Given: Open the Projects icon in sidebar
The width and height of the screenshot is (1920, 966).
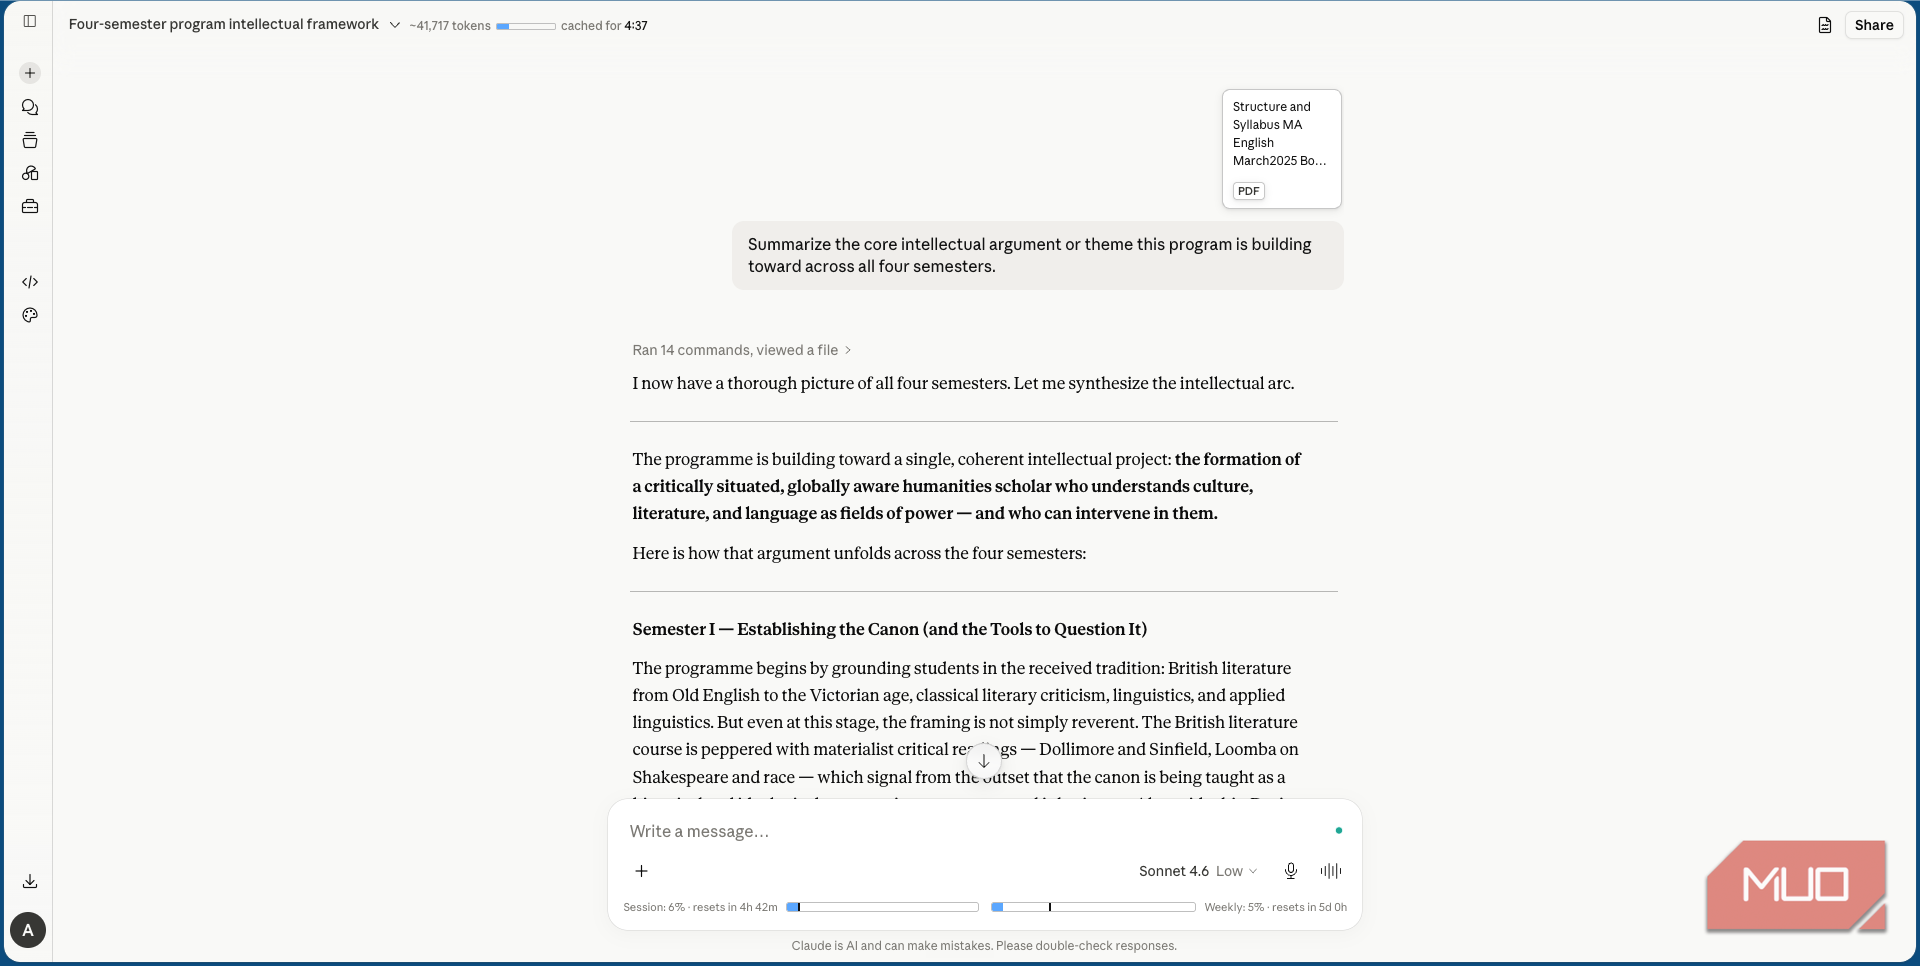Looking at the screenshot, I should coord(30,140).
